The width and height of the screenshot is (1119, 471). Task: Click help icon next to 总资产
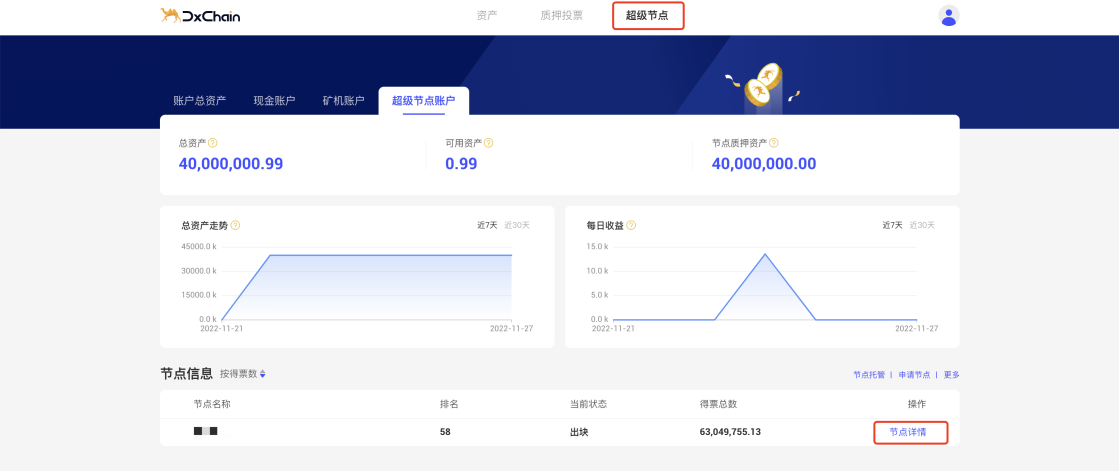212,143
